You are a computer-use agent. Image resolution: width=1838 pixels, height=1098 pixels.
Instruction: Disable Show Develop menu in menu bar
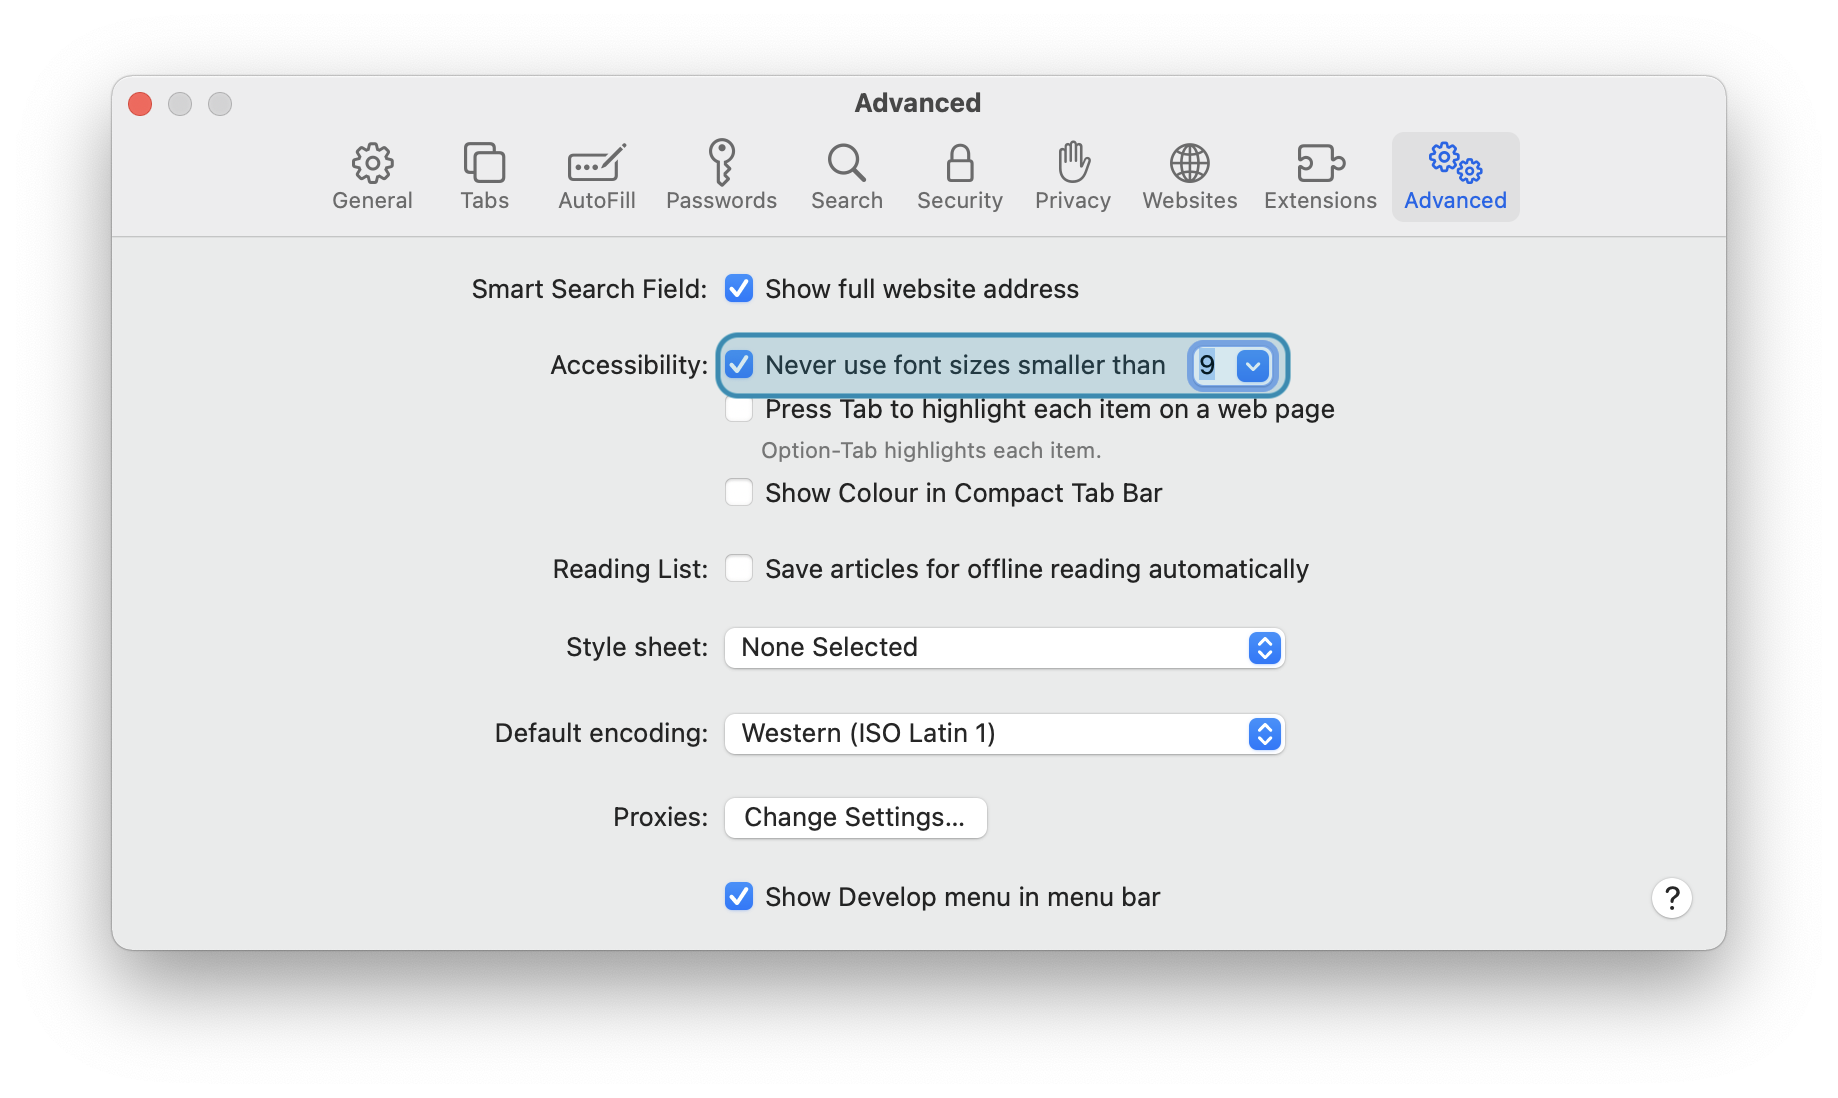pos(738,896)
